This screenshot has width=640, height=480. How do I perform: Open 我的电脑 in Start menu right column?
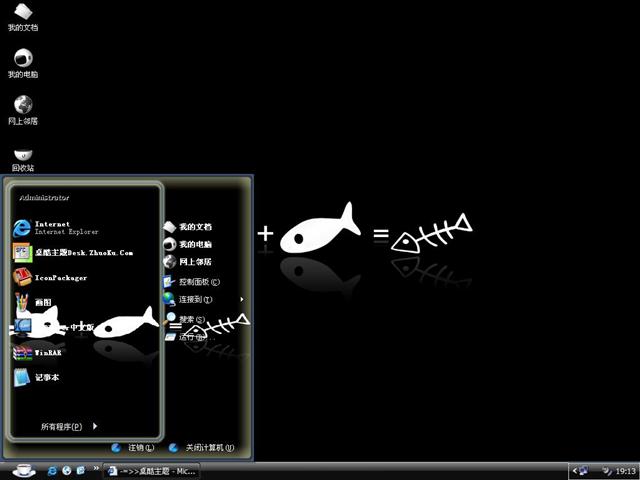pyautogui.click(x=193, y=244)
